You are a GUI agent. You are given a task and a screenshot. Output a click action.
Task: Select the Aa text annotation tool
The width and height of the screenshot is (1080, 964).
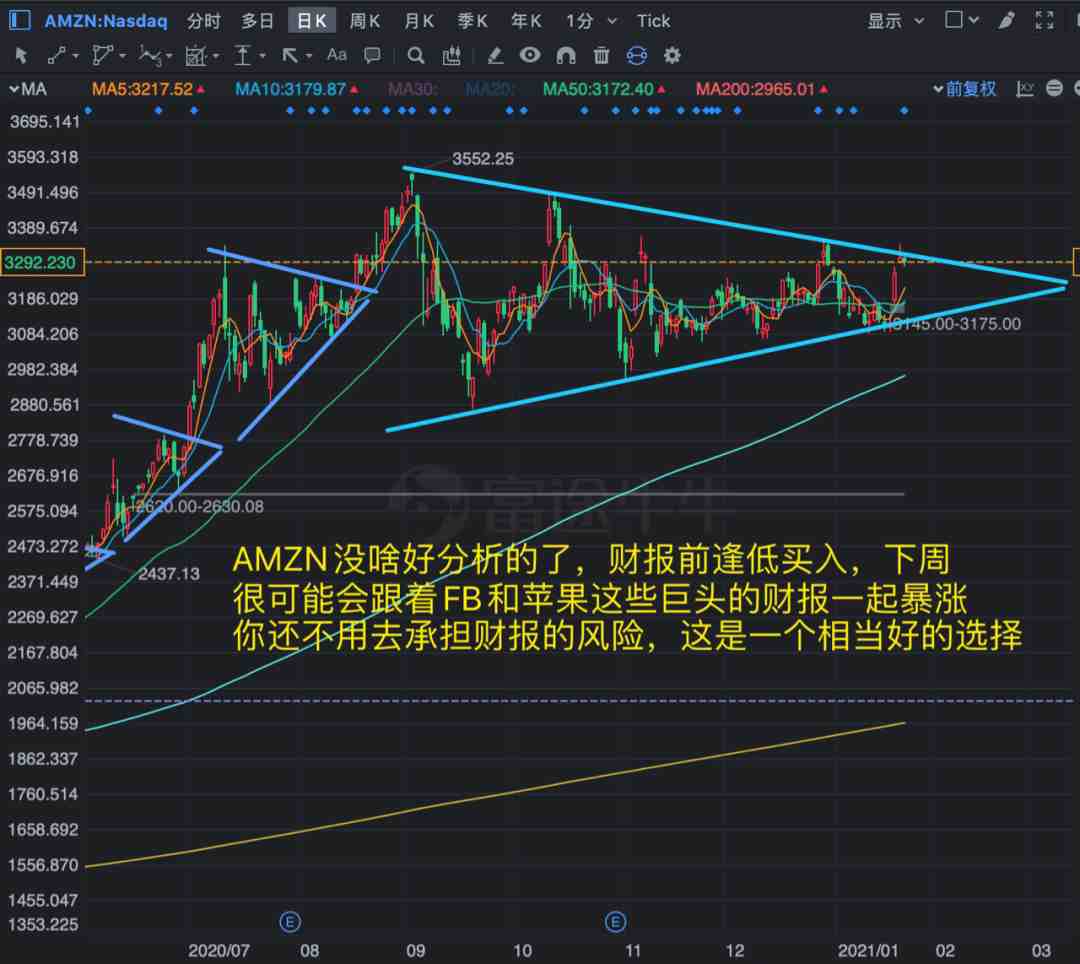click(x=337, y=55)
